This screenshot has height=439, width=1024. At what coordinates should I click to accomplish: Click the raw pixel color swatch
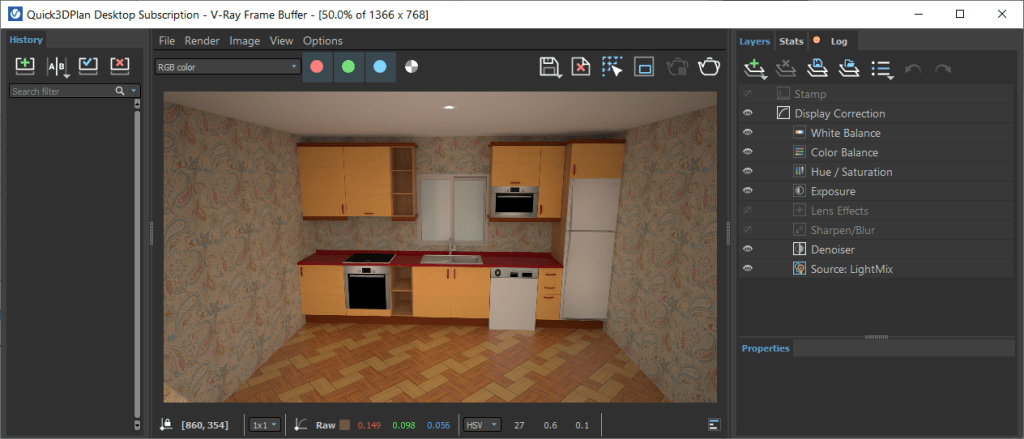(345, 425)
